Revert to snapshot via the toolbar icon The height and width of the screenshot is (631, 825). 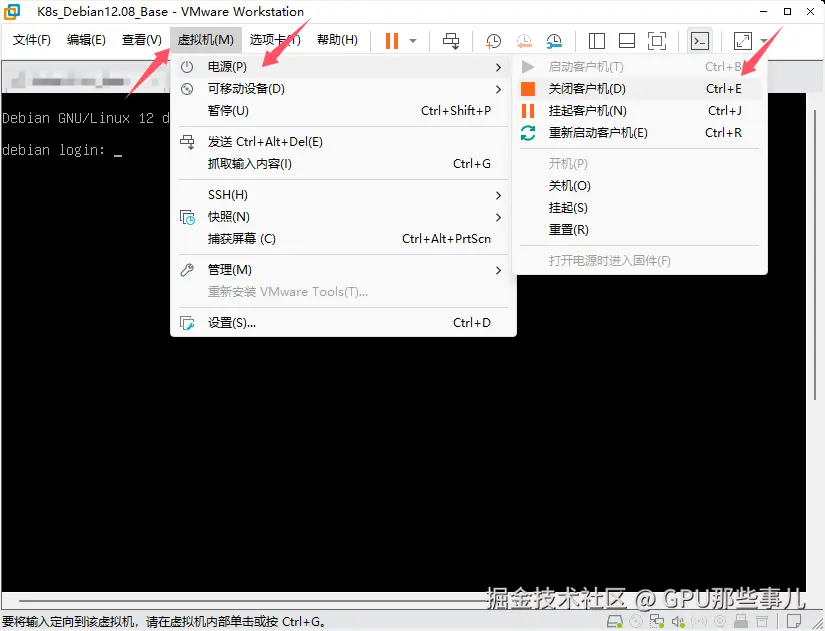point(523,40)
